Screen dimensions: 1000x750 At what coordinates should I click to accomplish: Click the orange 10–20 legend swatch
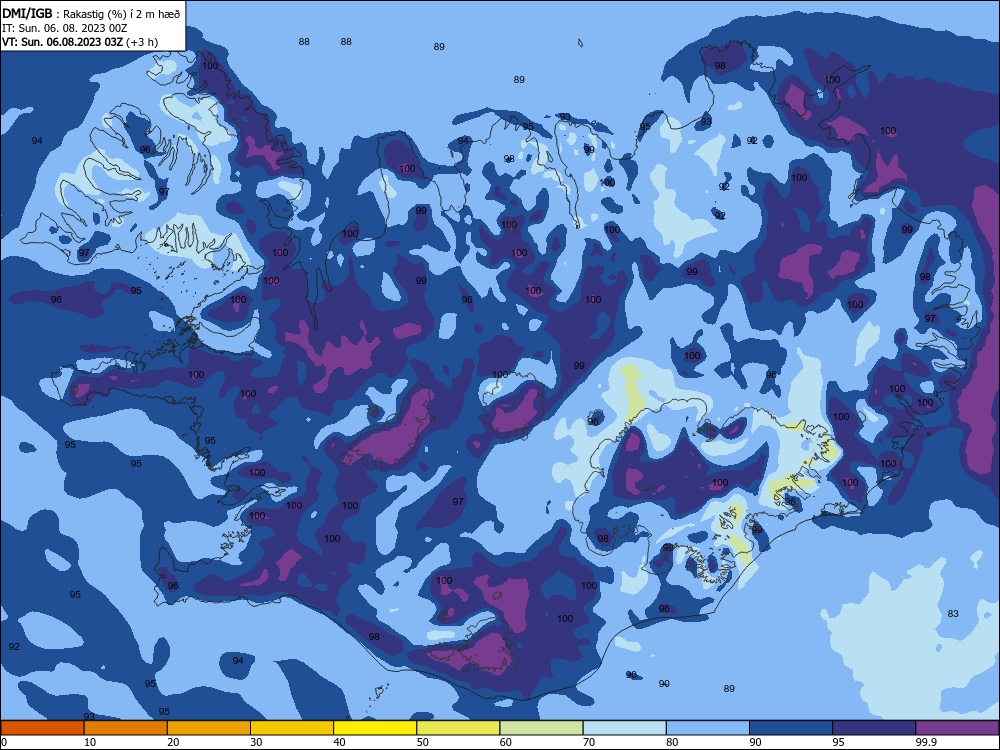(126, 728)
